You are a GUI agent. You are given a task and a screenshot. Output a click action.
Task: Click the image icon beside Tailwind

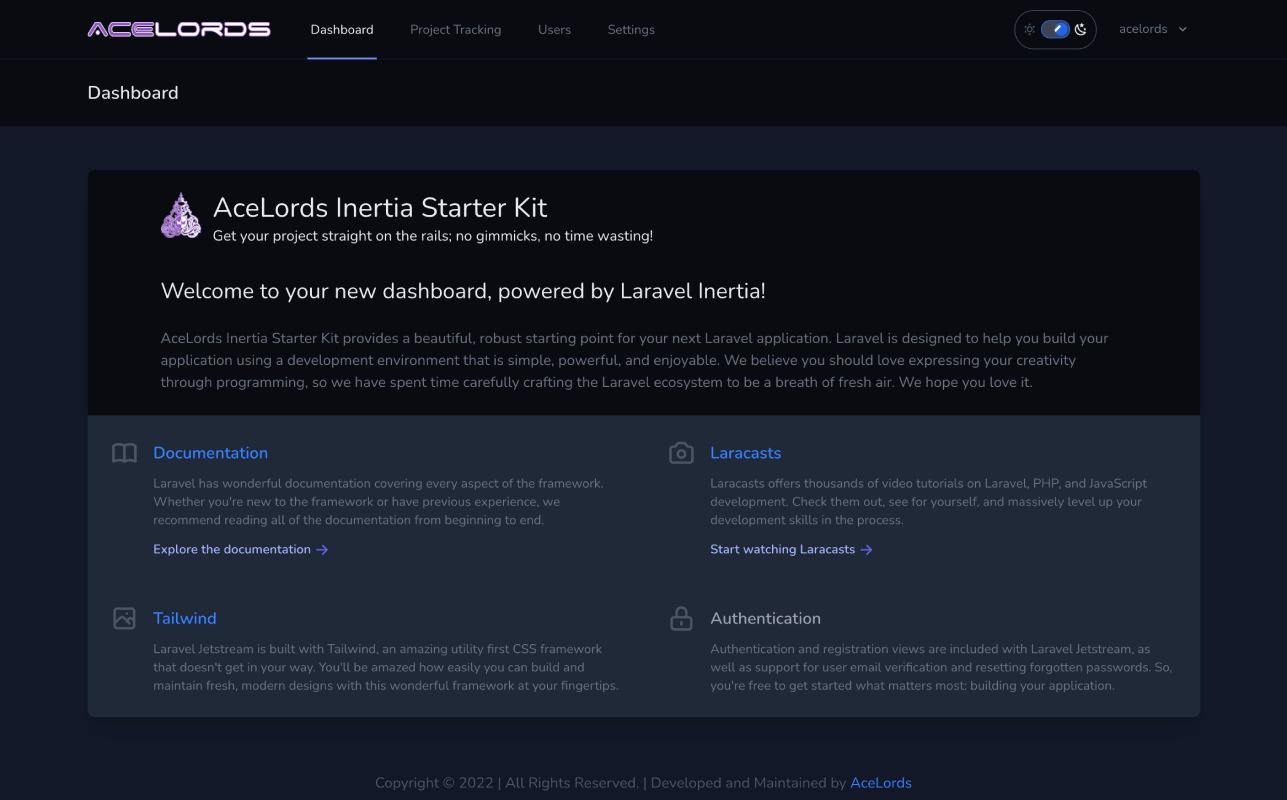pyautogui.click(x=124, y=618)
